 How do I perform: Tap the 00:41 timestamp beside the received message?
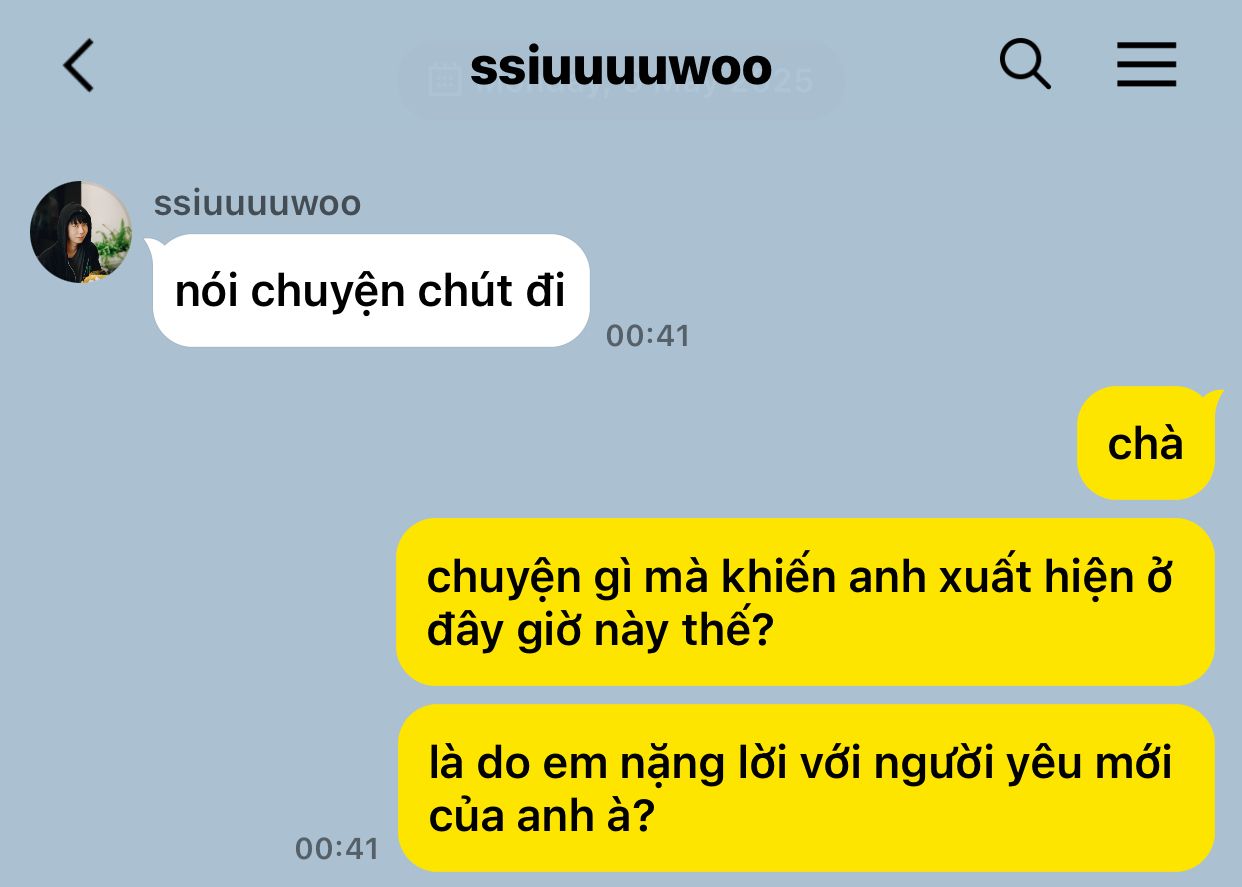[x=648, y=336]
